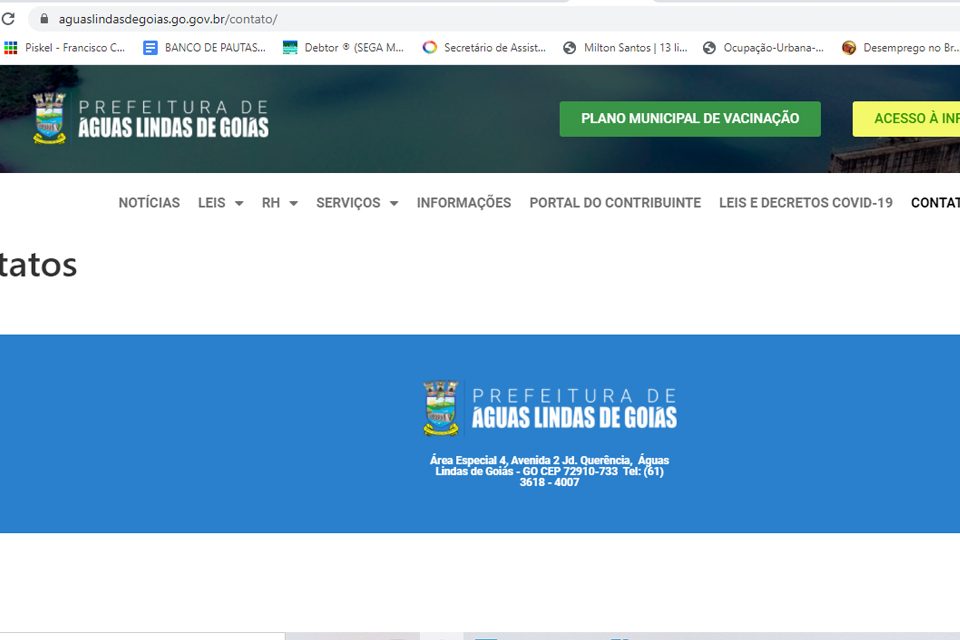
Task: Expand the LEIS dropdown menu
Action: pyautogui.click(x=221, y=203)
